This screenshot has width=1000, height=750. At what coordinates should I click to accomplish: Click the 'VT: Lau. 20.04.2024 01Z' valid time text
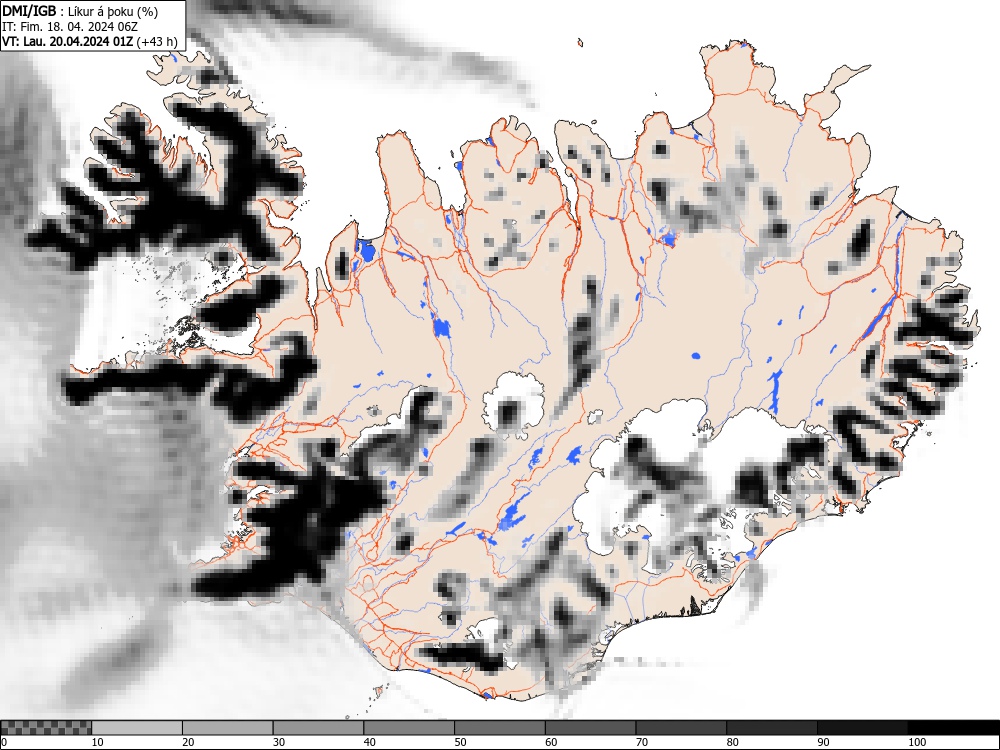click(x=67, y=41)
